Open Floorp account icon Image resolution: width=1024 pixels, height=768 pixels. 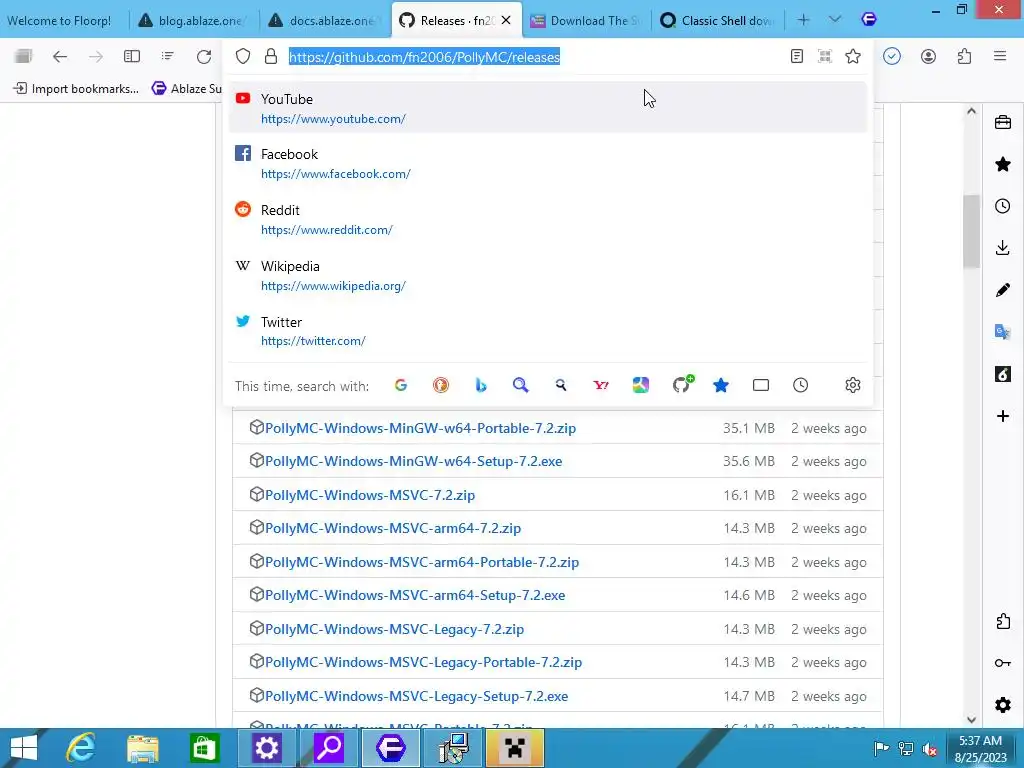(928, 57)
